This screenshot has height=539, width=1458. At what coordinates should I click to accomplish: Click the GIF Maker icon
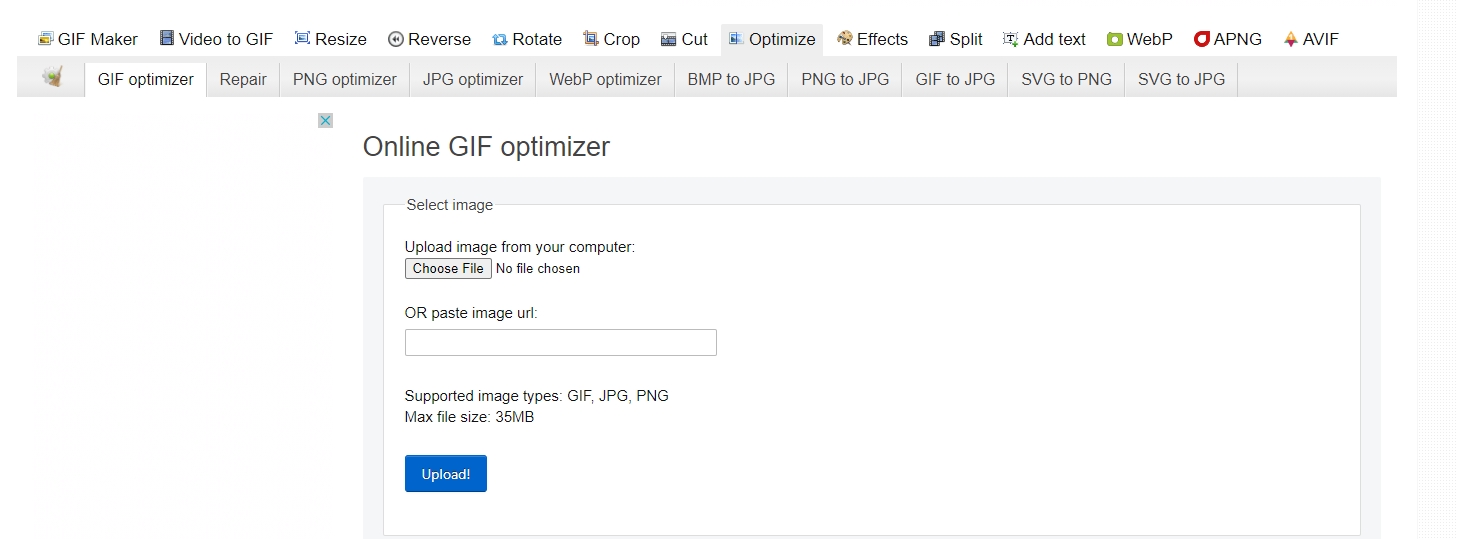coord(45,39)
